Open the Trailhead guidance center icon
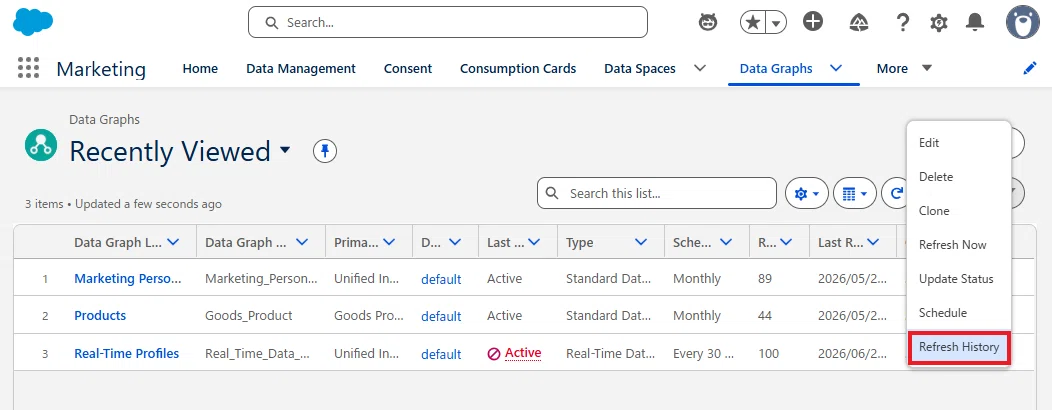1052x410 pixels. tap(858, 23)
